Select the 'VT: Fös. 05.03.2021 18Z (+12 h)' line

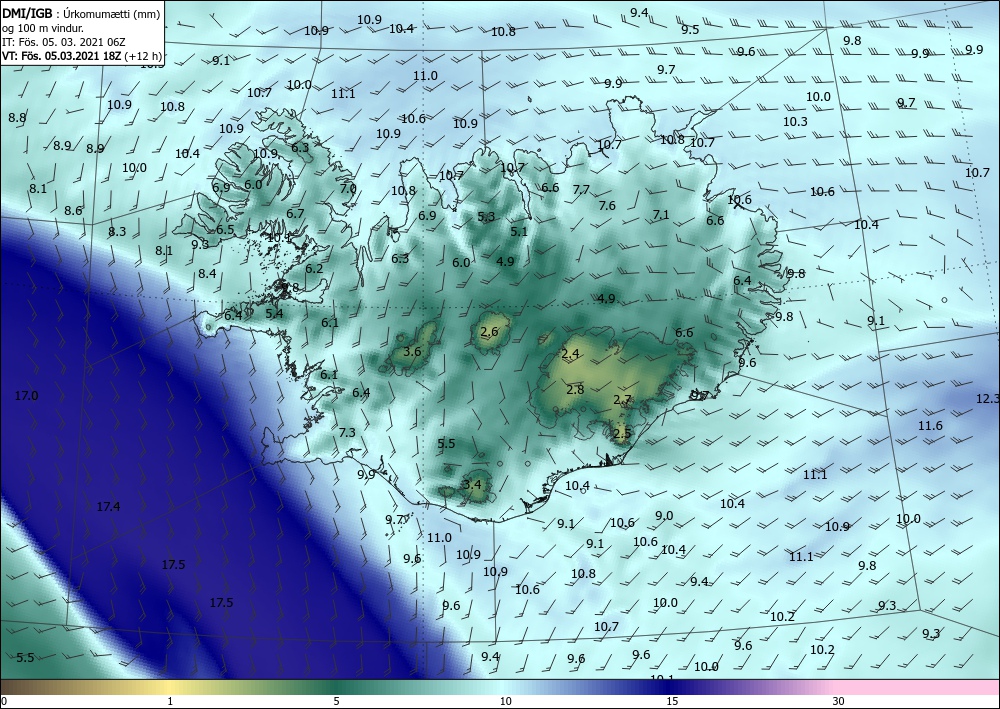[82, 55]
